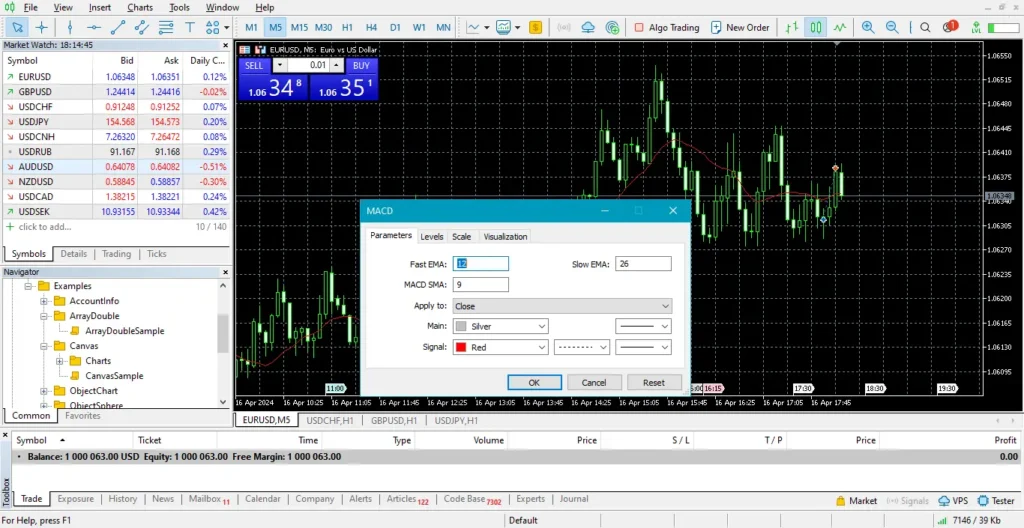Reset MACD parameters

[654, 383]
